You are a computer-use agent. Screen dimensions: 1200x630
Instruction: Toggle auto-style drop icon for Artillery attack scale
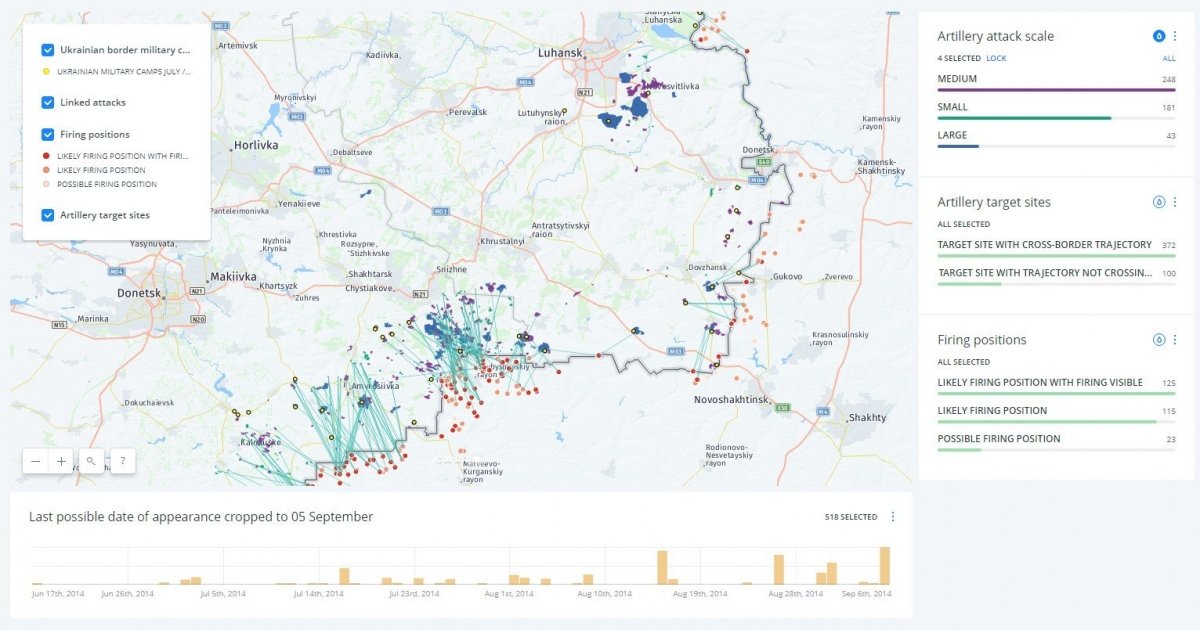point(1159,36)
